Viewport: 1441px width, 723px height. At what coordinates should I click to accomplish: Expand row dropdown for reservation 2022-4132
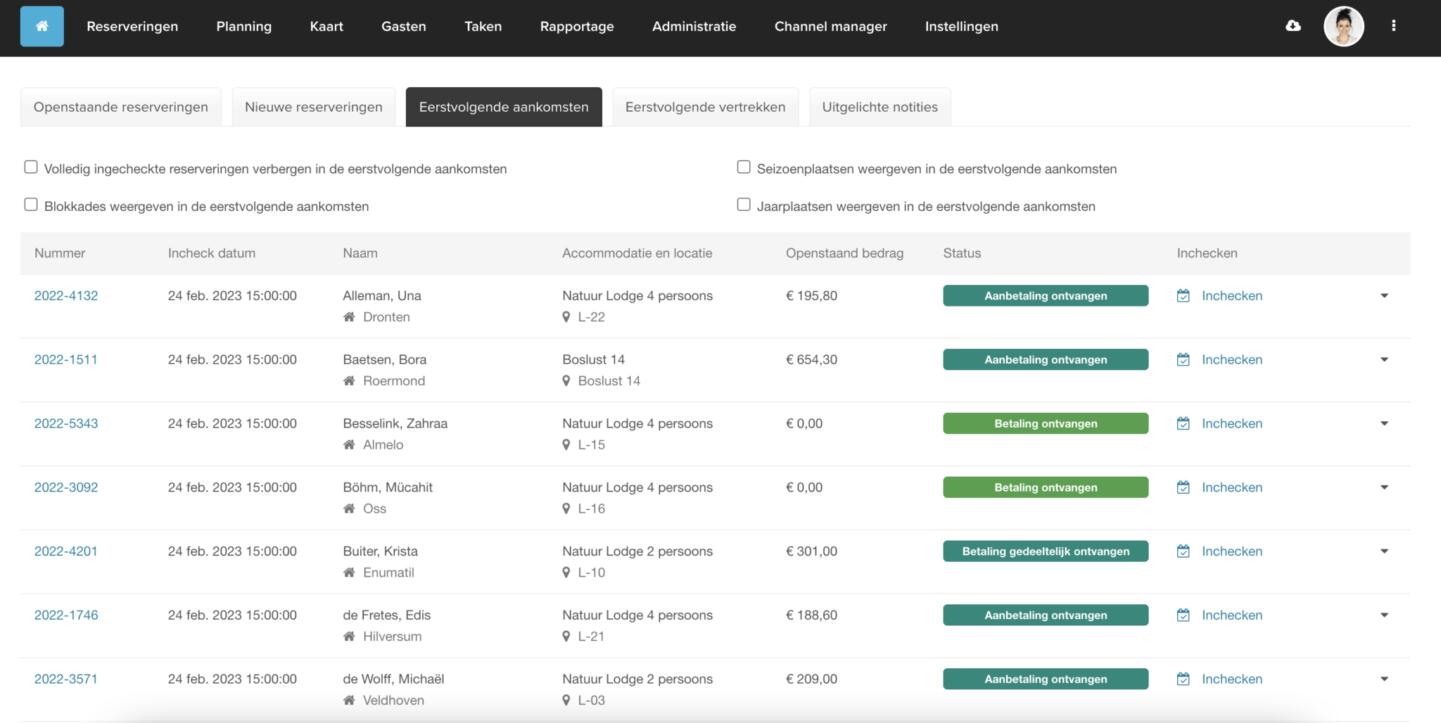click(1384, 296)
